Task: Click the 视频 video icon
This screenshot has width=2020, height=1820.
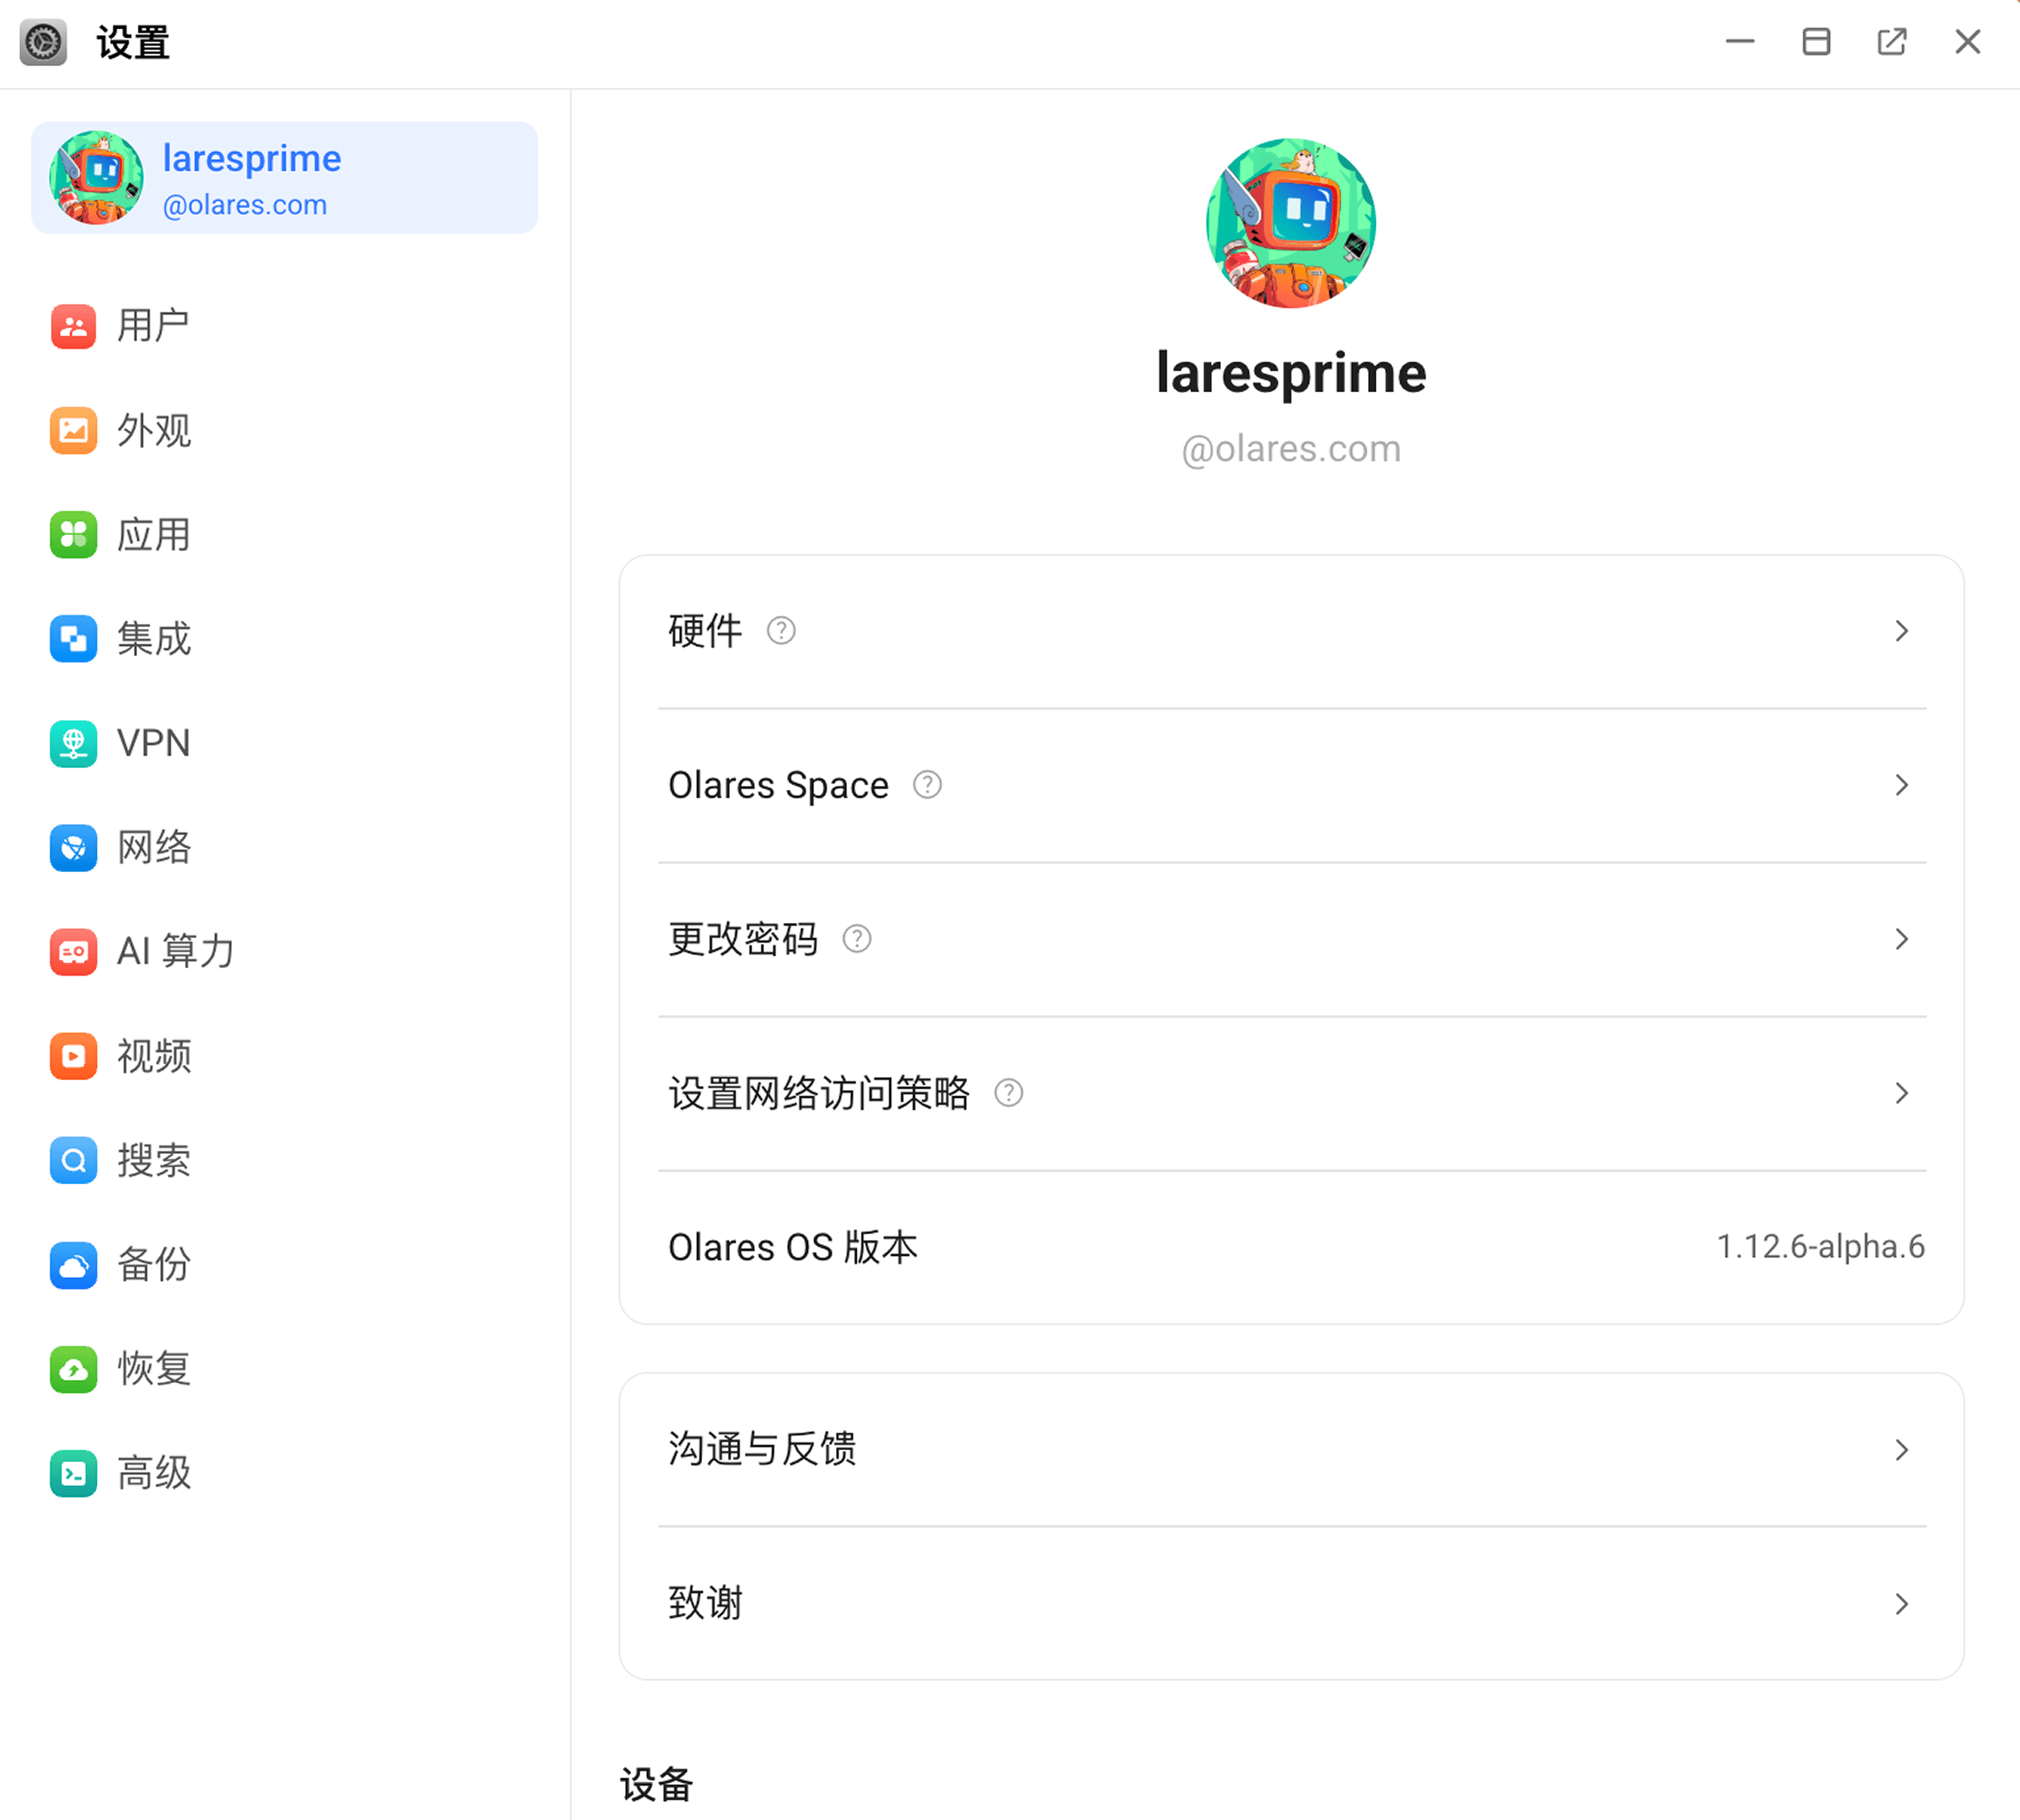Action: coord(73,1056)
